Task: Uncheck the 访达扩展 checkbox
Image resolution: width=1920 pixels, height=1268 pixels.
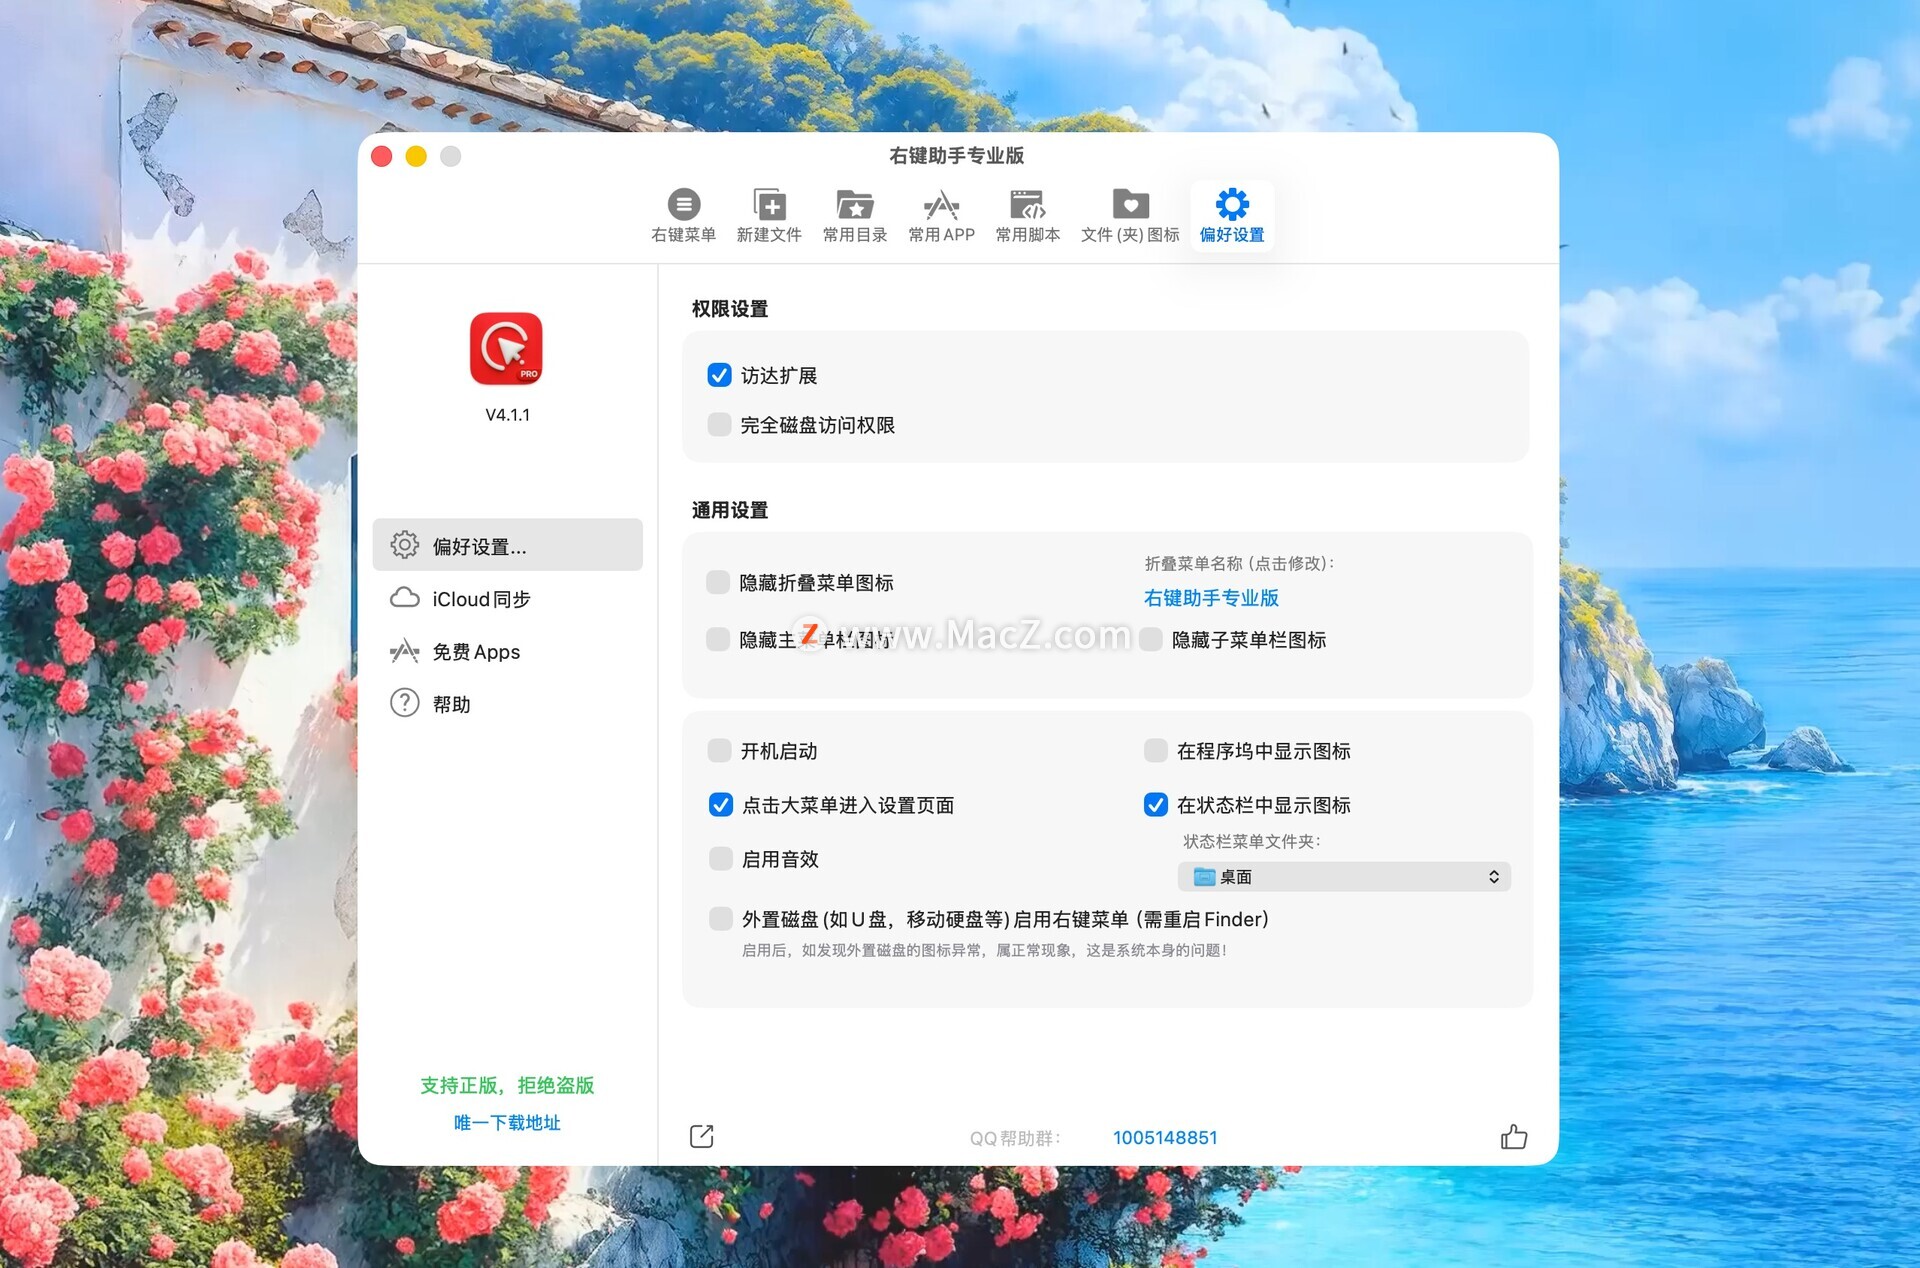Action: pyautogui.click(x=719, y=375)
